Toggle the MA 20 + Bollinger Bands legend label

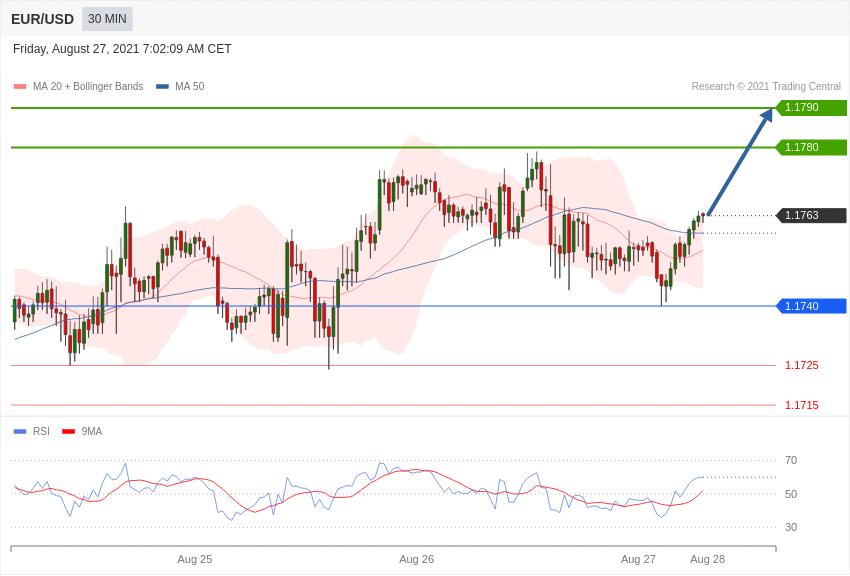click(88, 87)
